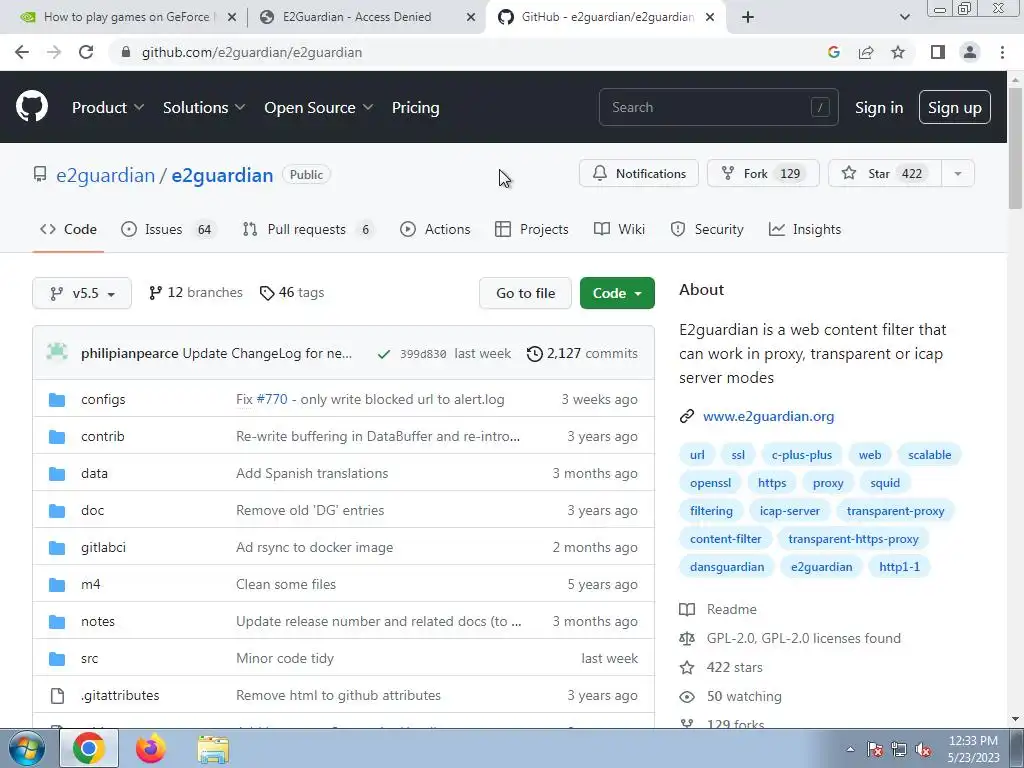1024x768 pixels.
Task: Toggle the browser side panel icon
Action: tap(938, 52)
